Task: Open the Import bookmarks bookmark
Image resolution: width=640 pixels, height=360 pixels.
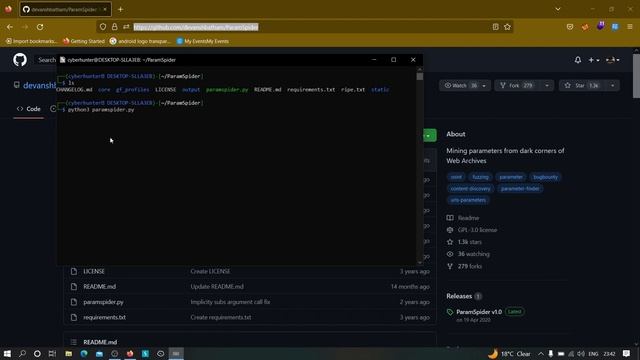Action: click(31, 41)
